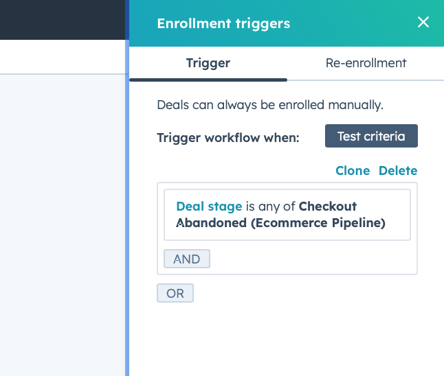Click the Enrollment triggers panel title
This screenshot has width=444, height=376.
pyautogui.click(x=223, y=24)
